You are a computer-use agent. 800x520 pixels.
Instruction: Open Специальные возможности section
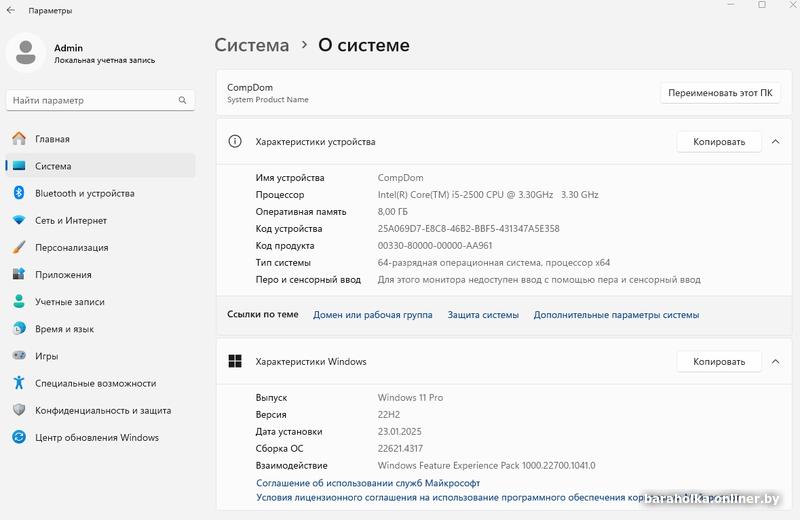(101, 382)
